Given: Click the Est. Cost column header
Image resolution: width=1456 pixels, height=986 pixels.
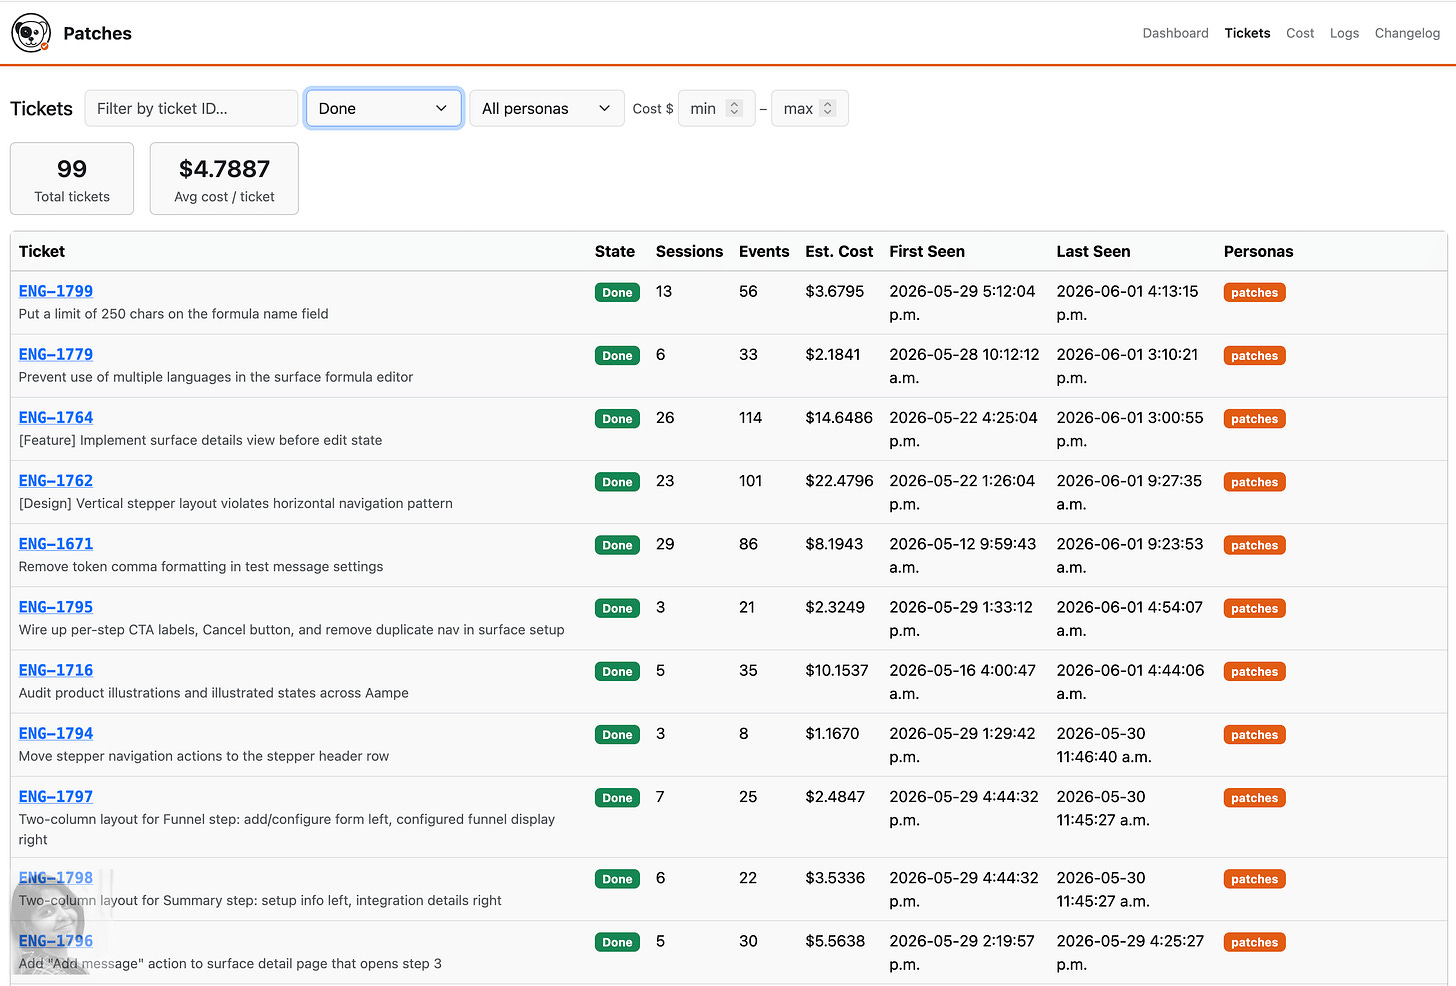Looking at the screenshot, I should click(x=839, y=251).
